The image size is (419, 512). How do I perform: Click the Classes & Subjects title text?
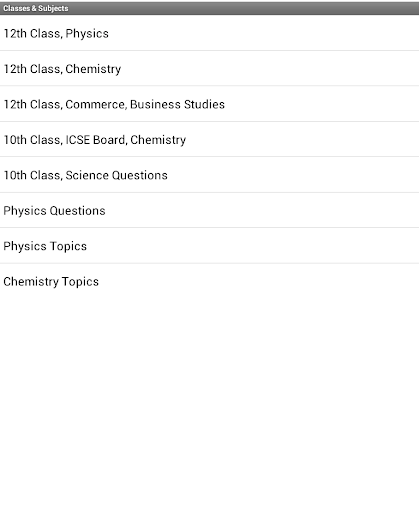36,8
